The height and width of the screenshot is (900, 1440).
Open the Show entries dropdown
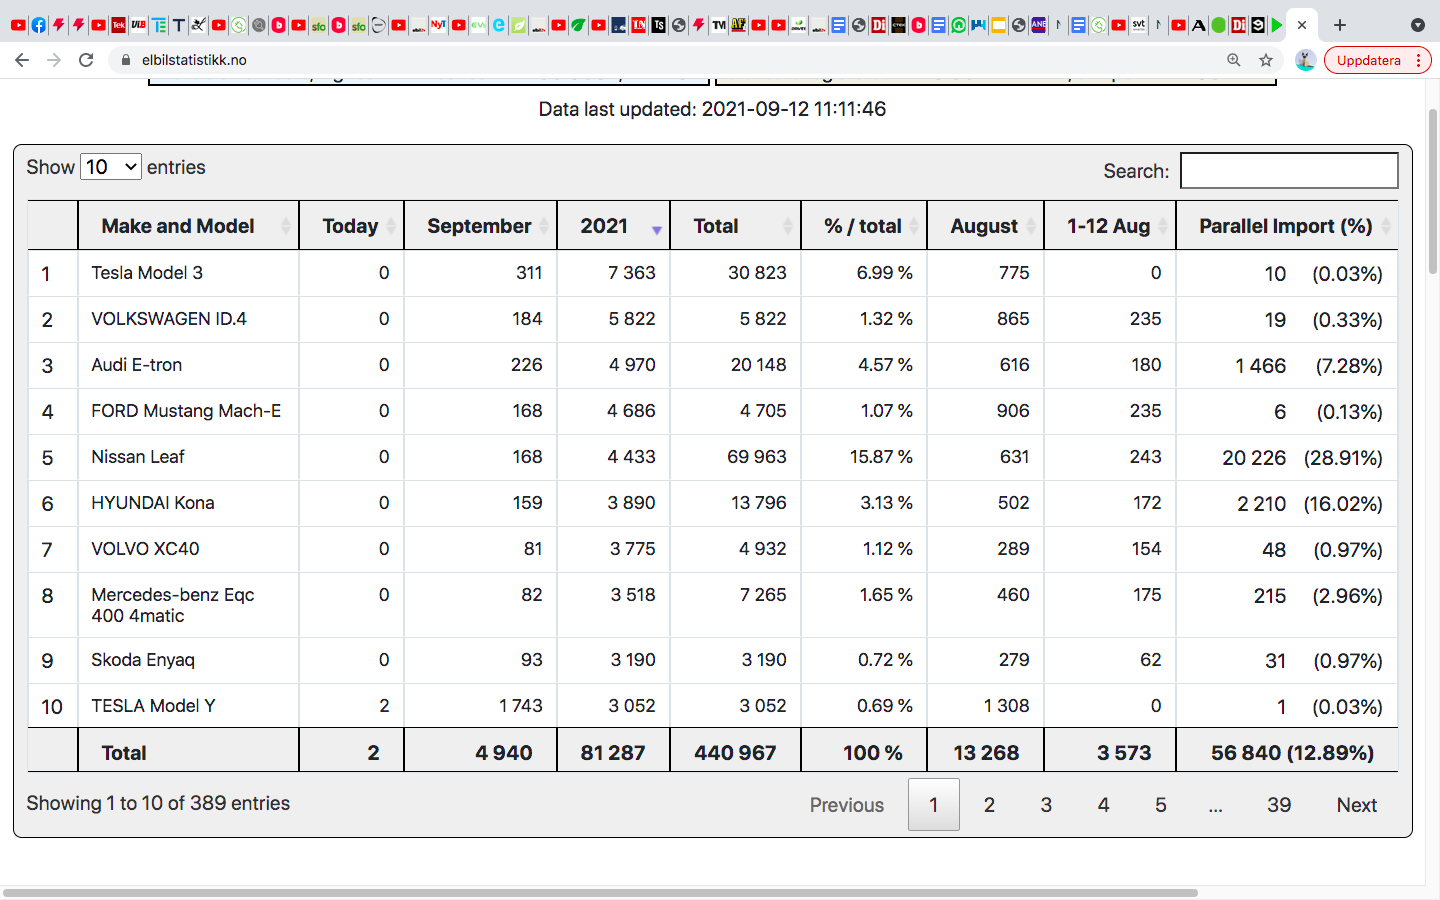click(111, 167)
